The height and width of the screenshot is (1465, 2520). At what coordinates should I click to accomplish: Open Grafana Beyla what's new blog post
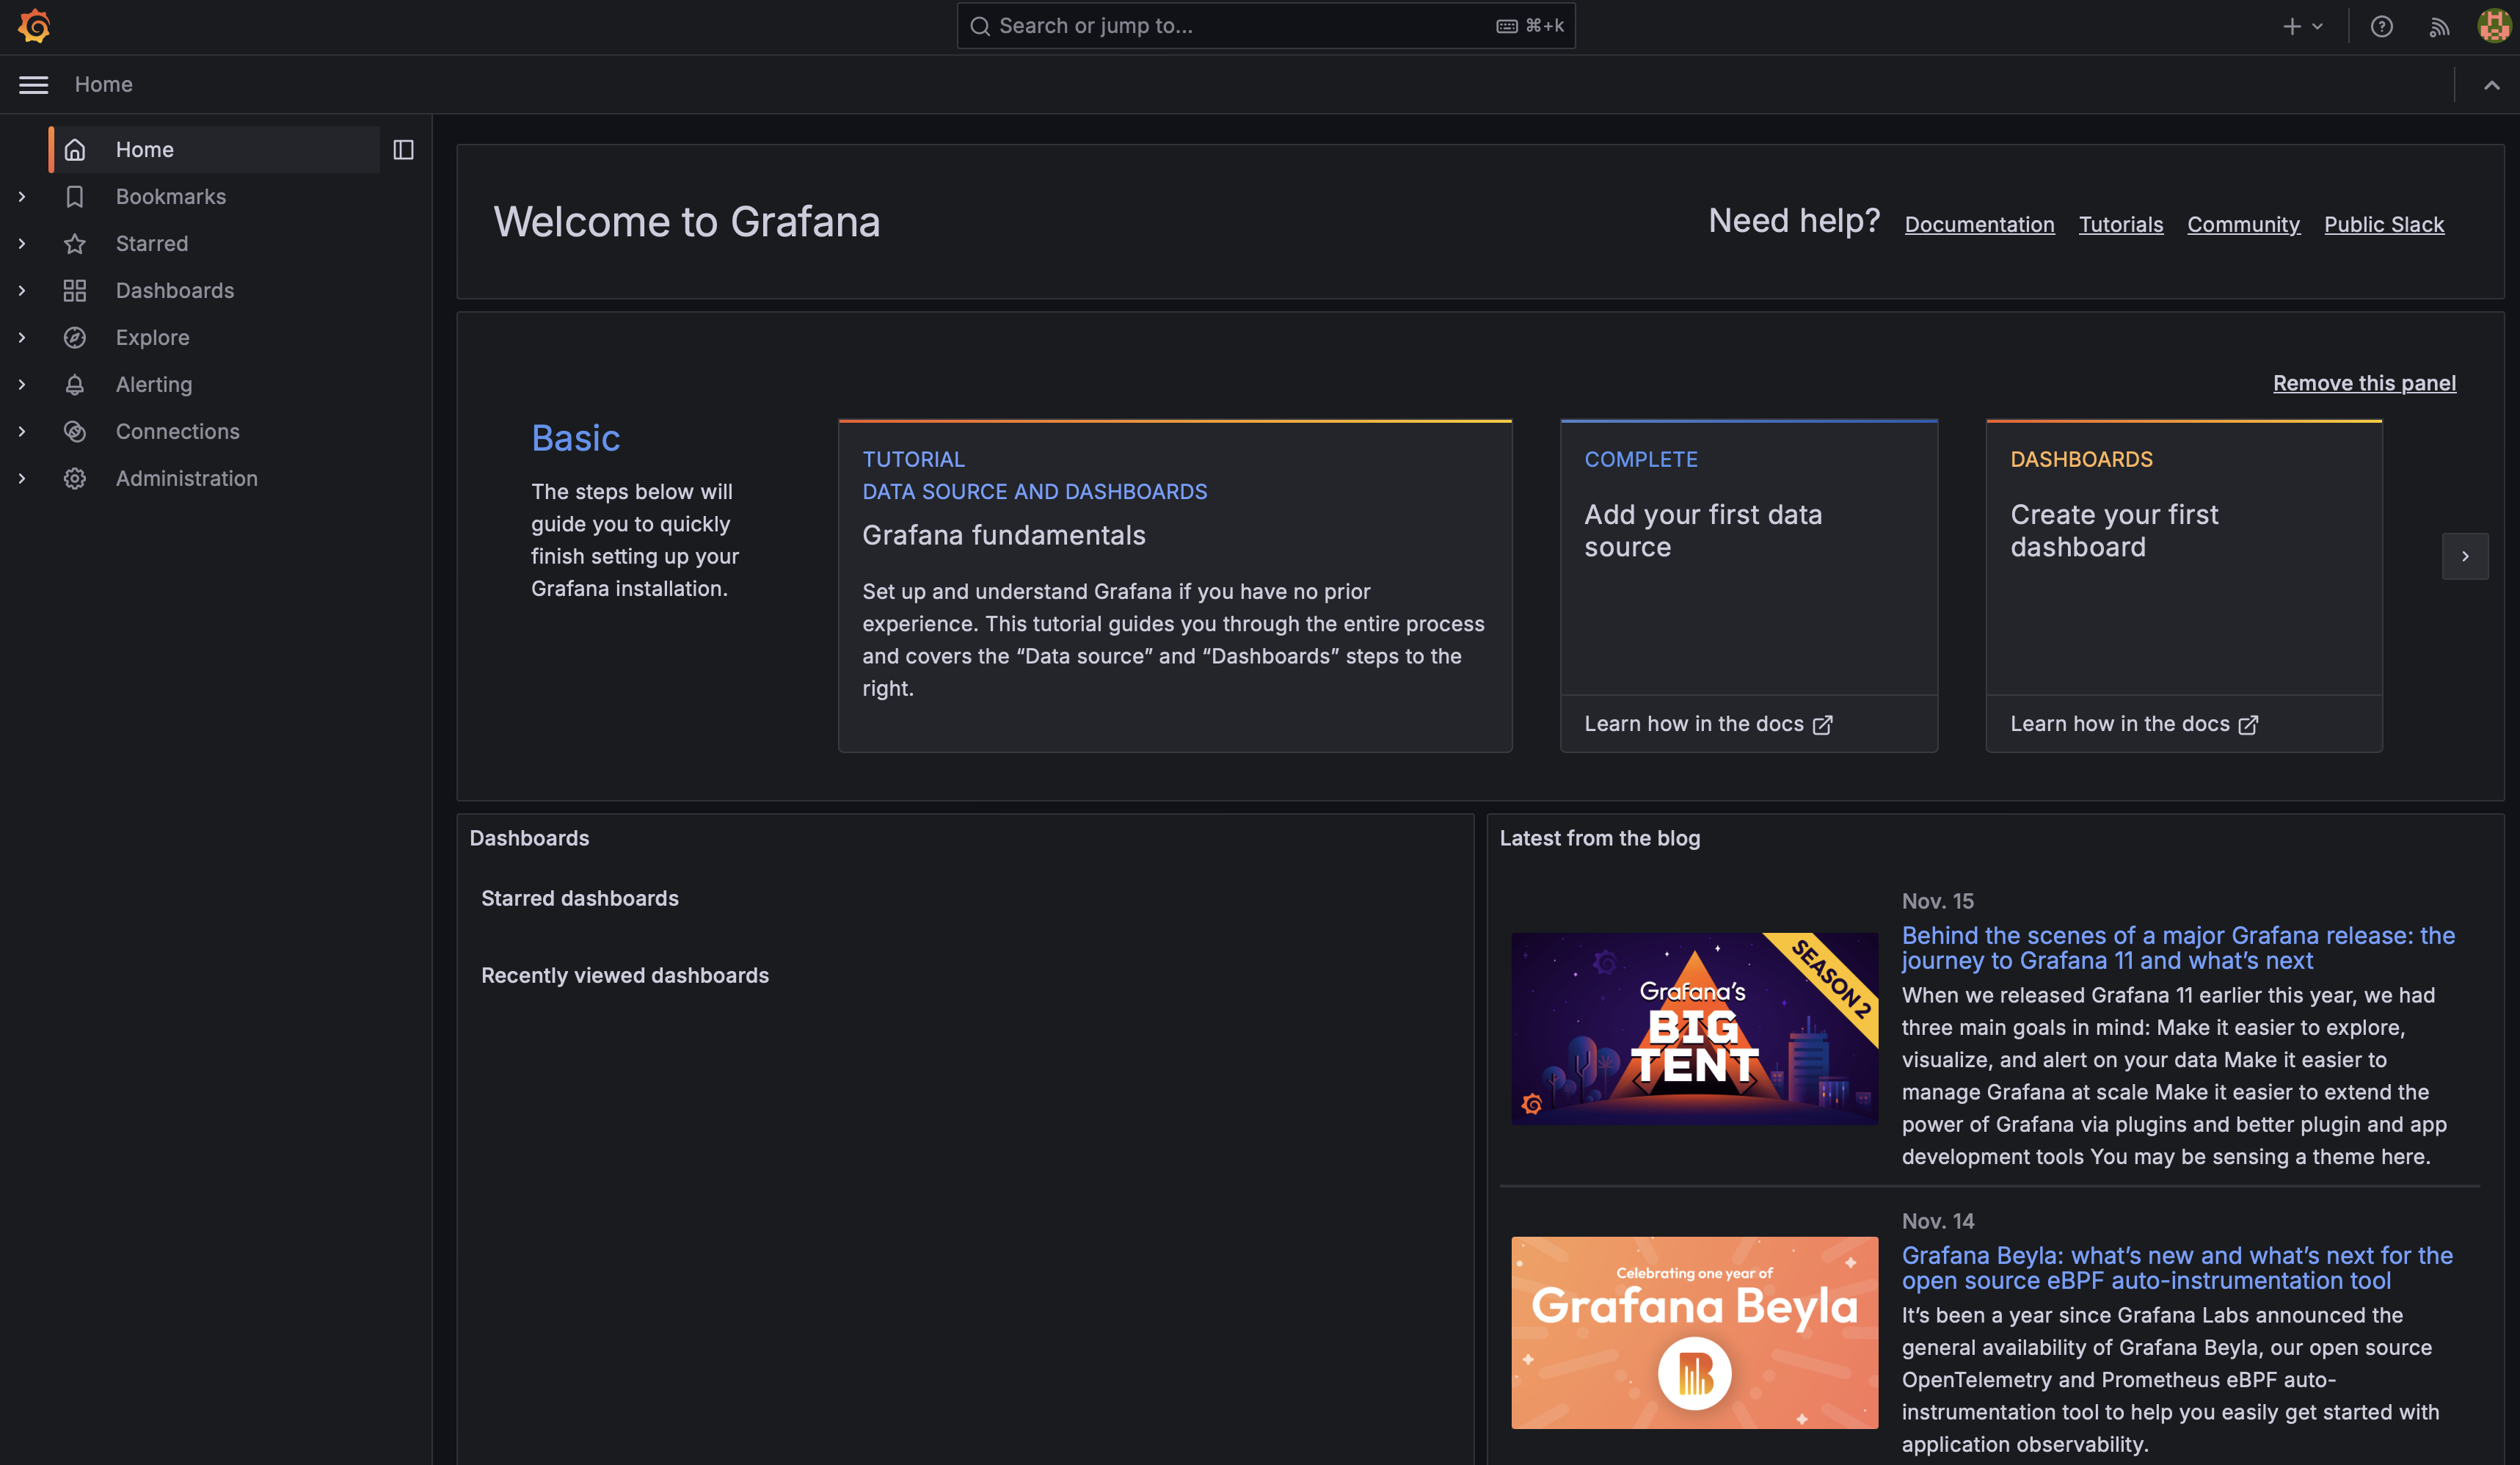2177,1268
